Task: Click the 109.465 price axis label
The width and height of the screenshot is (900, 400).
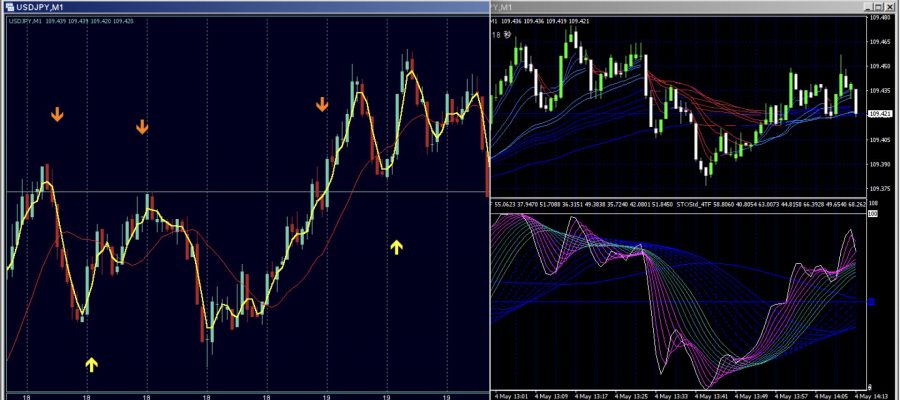Action: pos(880,42)
